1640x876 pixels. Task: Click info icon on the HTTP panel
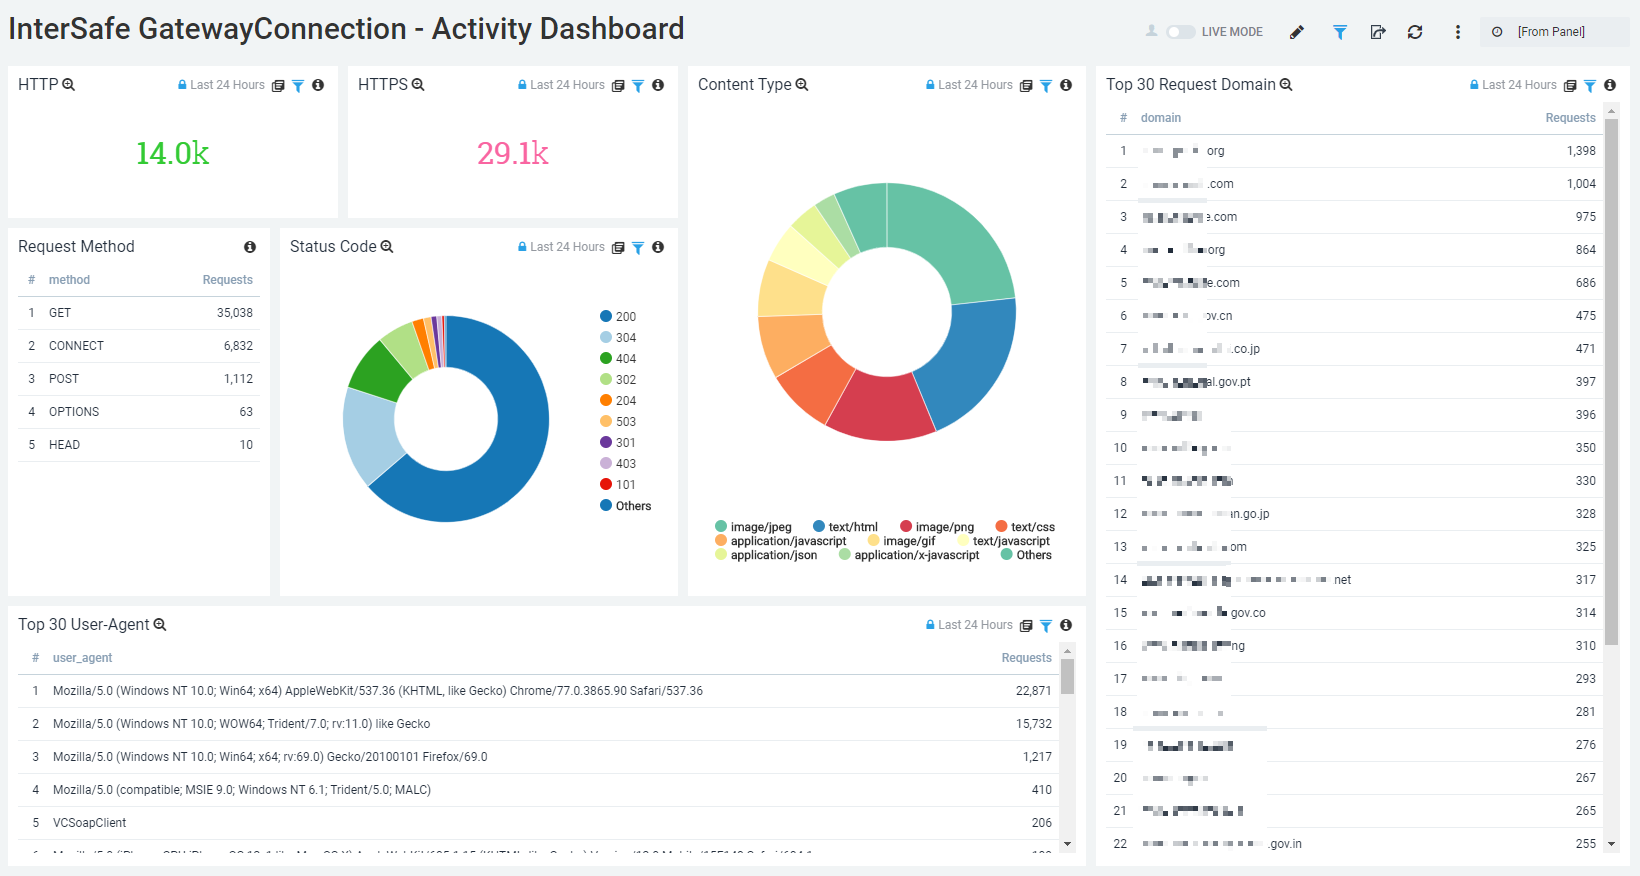click(318, 85)
